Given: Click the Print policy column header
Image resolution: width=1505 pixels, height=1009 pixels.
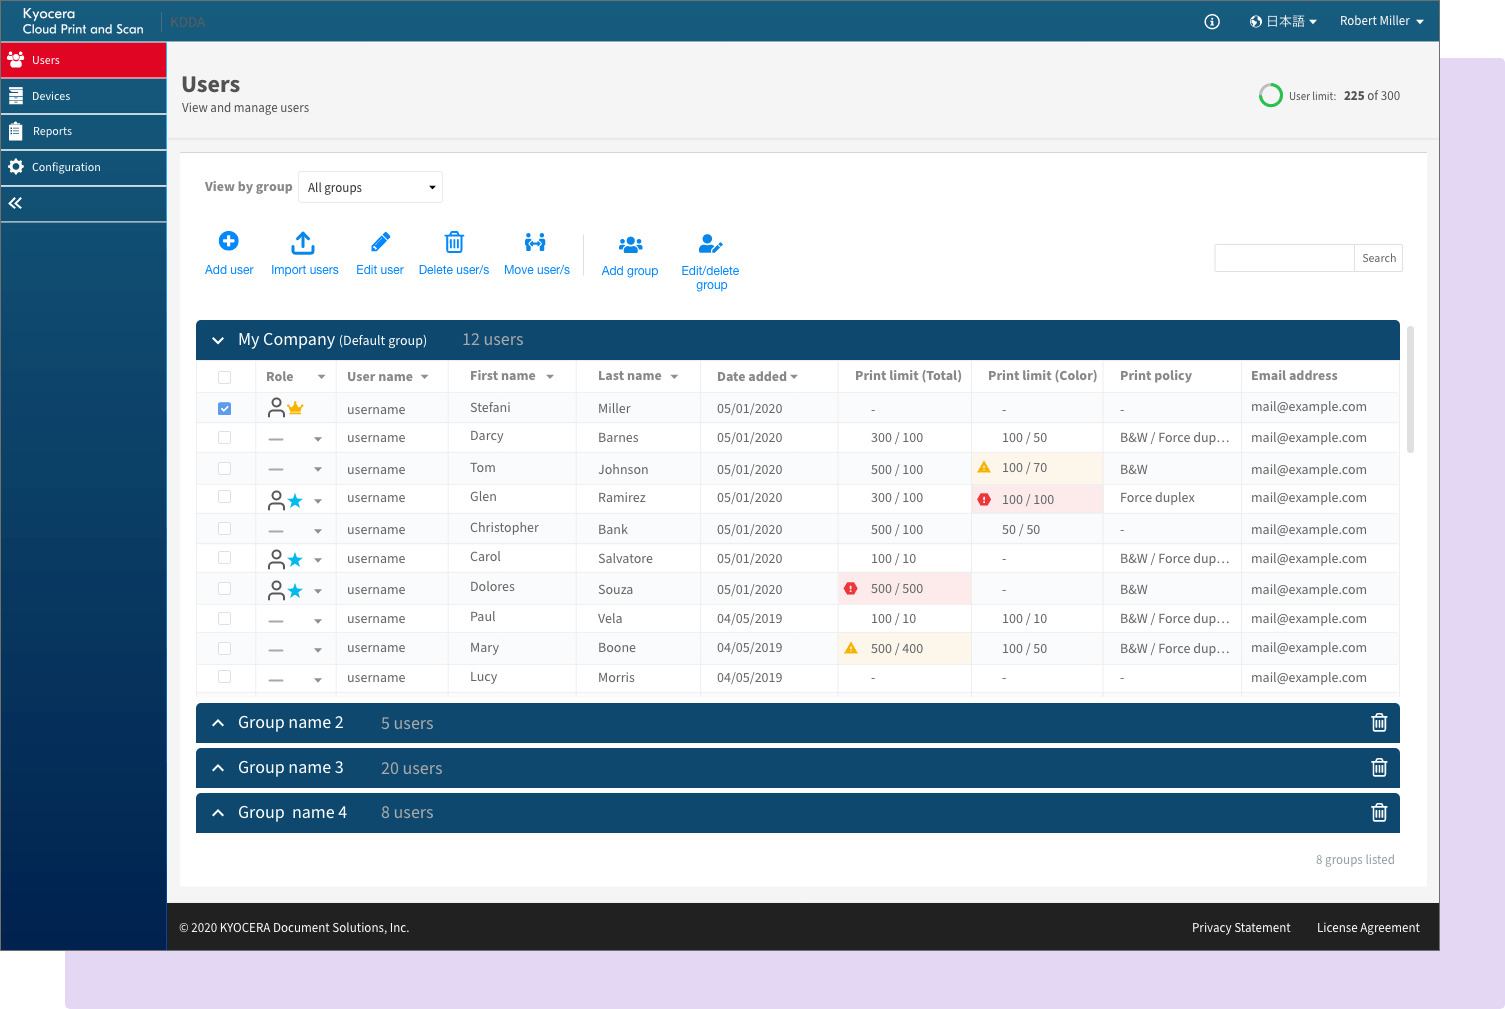Looking at the screenshot, I should click(x=1156, y=376).
